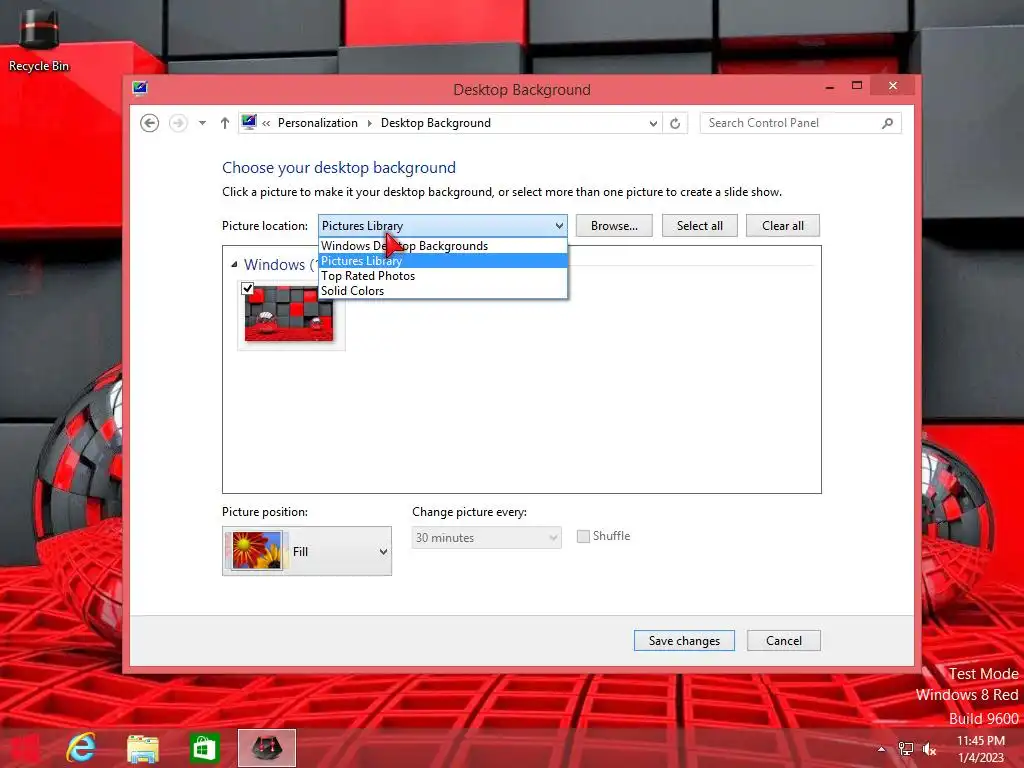Select the red cubes wallpaper thumbnail
This screenshot has height=768, width=1024.
(x=289, y=315)
